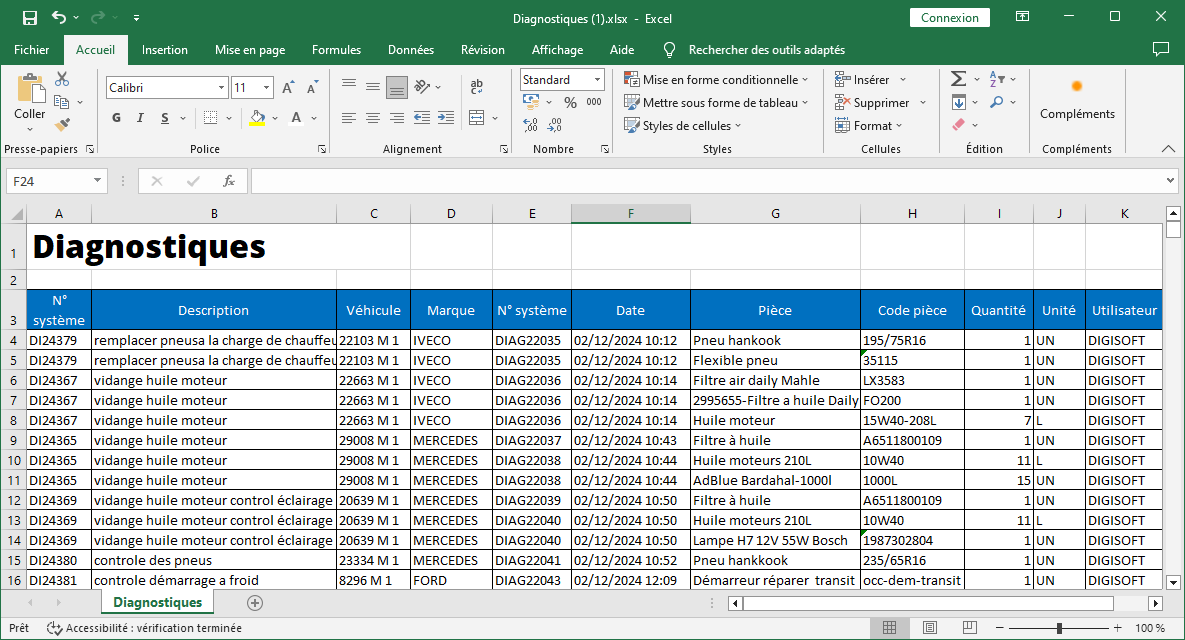Click the Find magnifier icon in Édition
This screenshot has width=1185, height=640.
pos(998,102)
